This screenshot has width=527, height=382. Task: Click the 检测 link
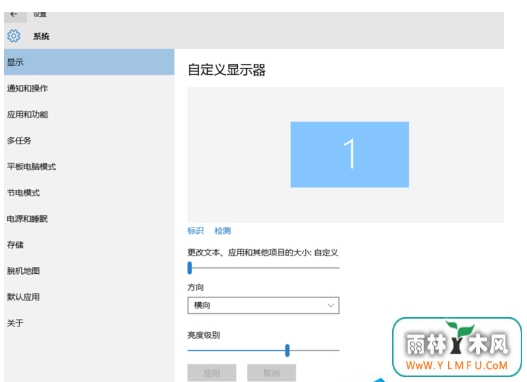223,231
